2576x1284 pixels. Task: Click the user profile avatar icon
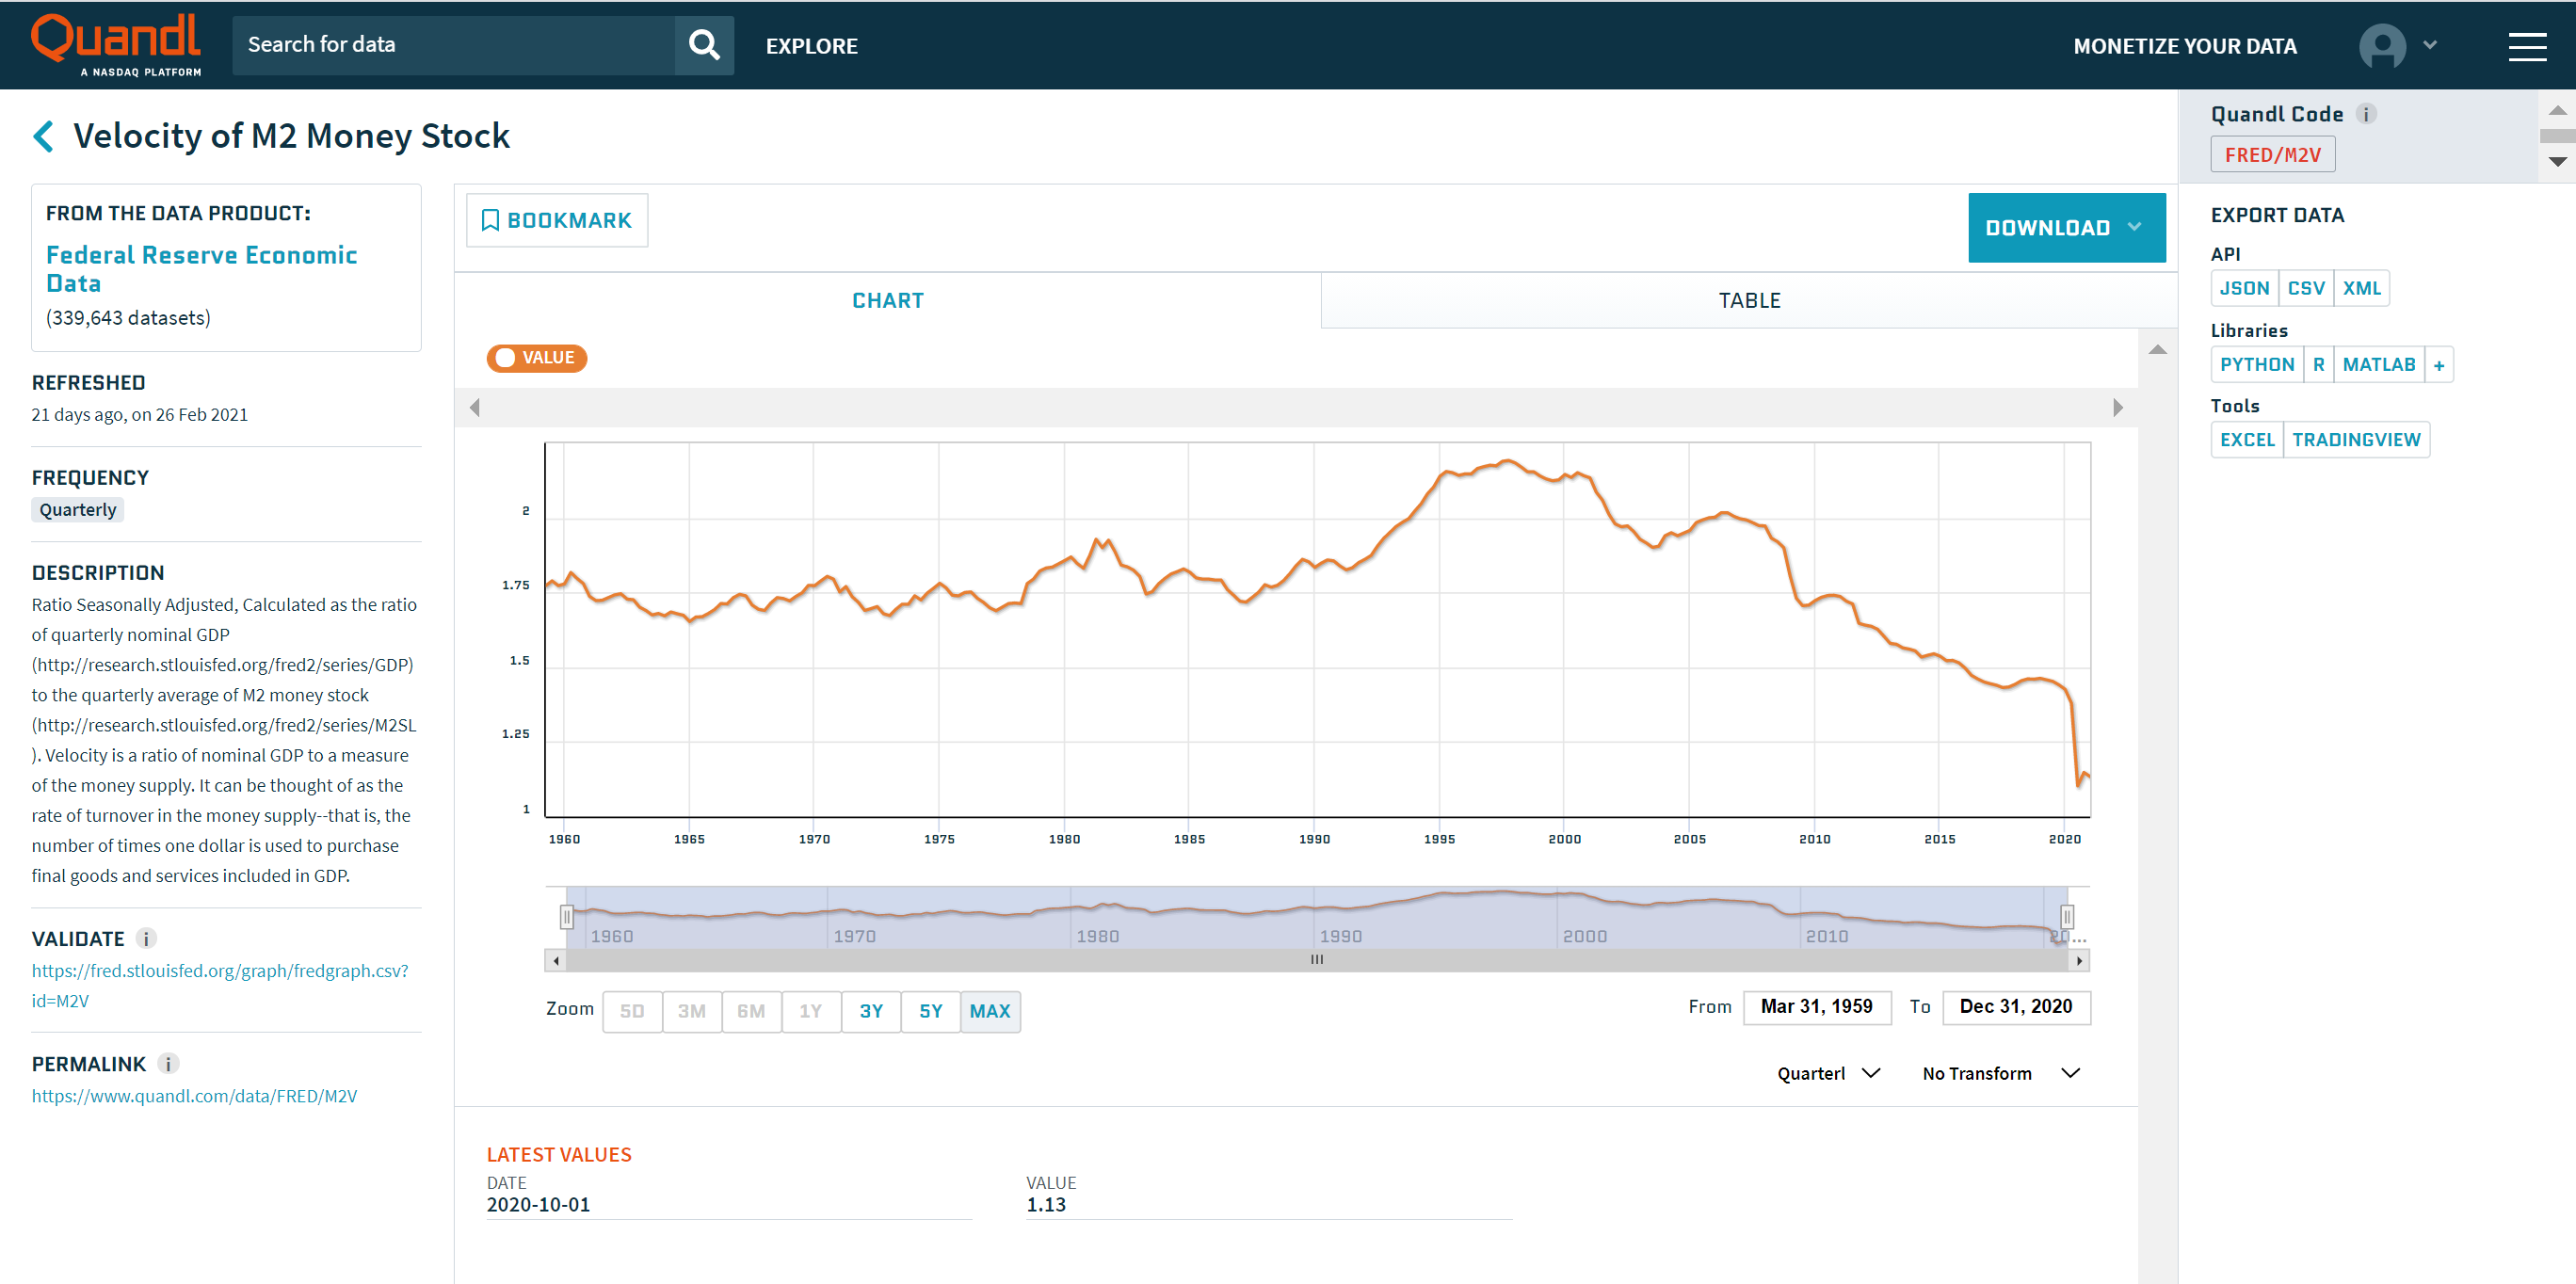click(x=2382, y=46)
